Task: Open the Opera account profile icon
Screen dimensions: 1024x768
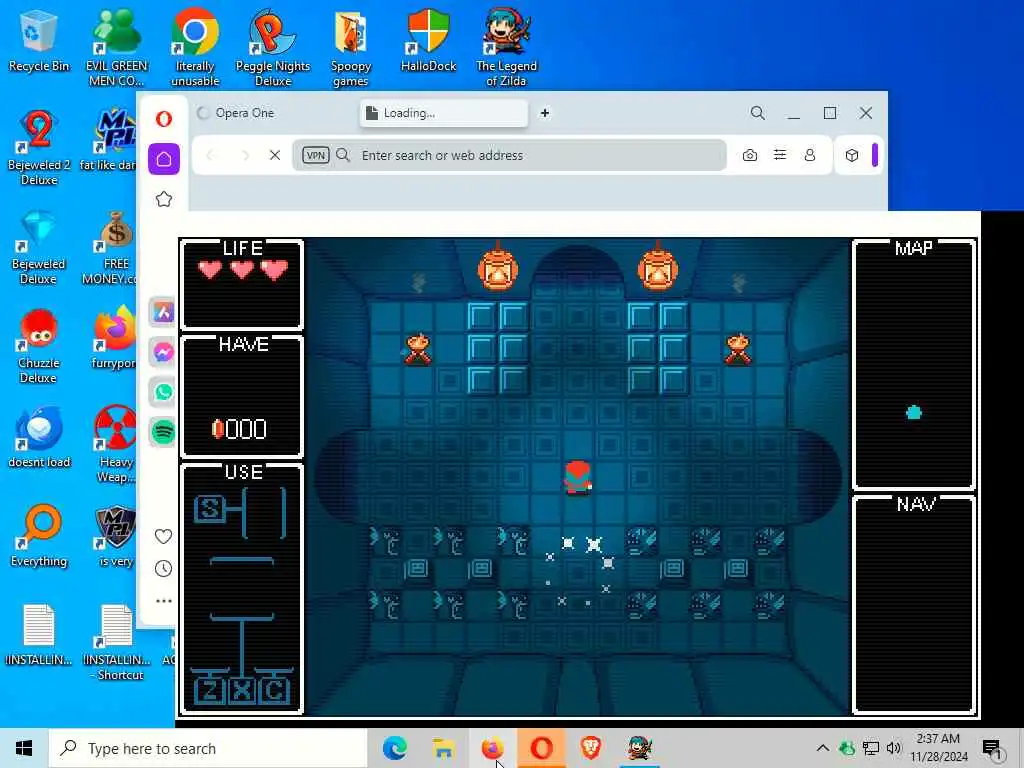Action: [810, 155]
